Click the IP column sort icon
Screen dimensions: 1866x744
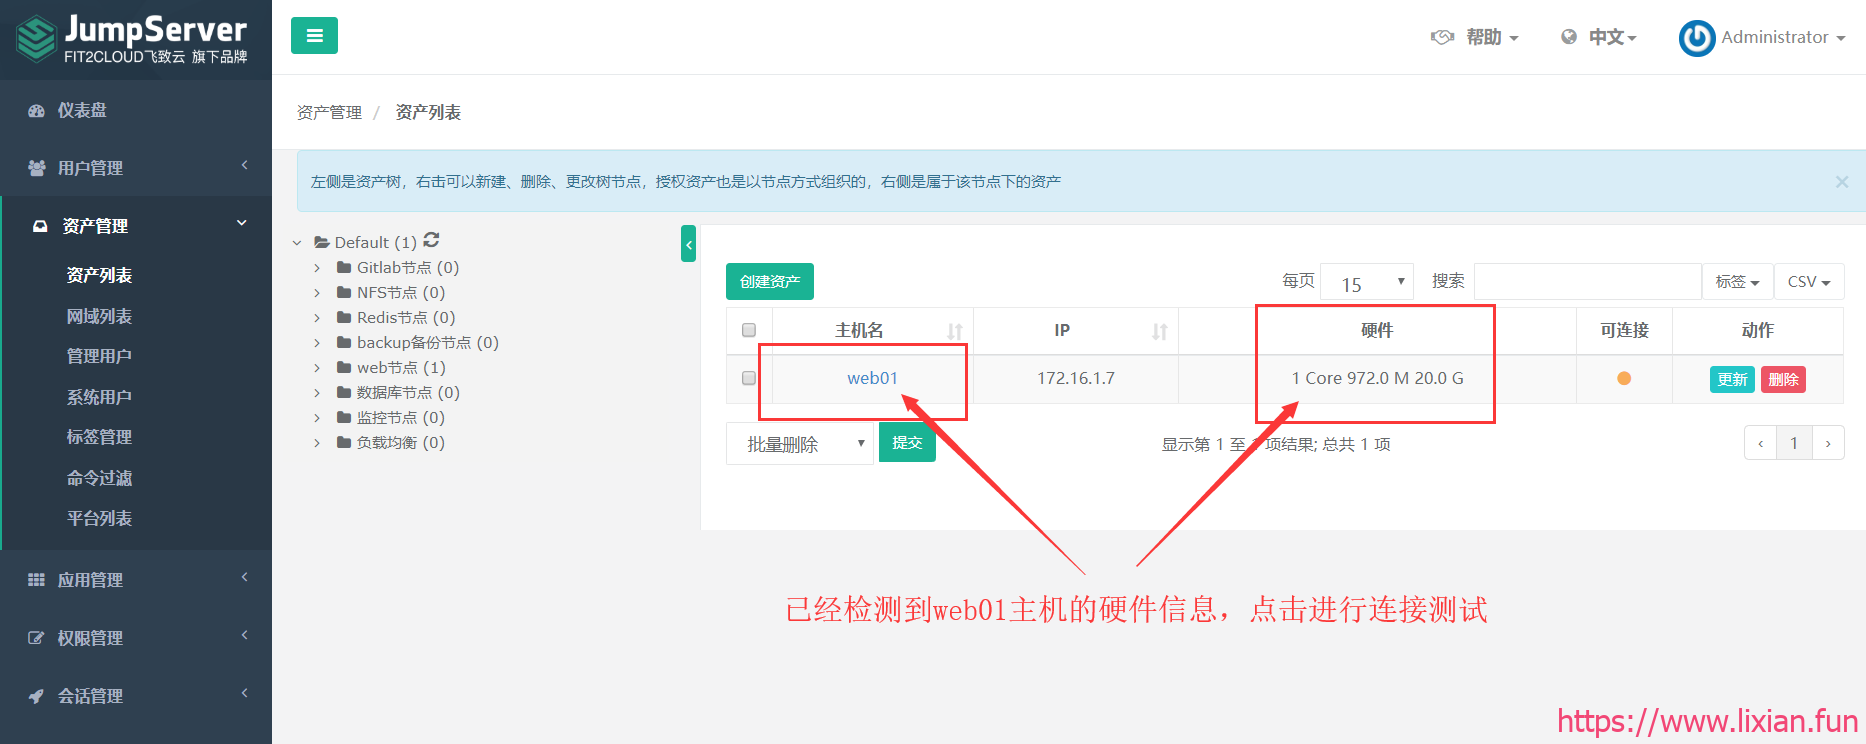(x=1159, y=331)
